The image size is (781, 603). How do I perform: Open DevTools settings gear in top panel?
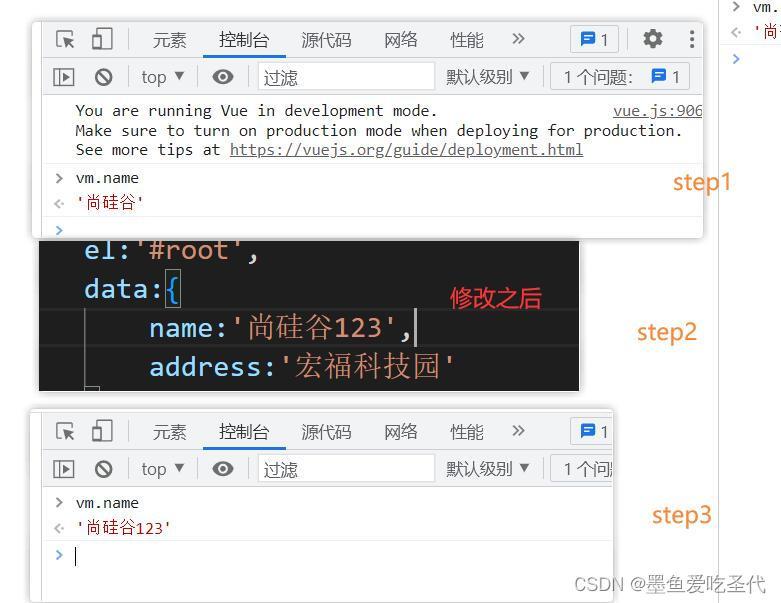pyautogui.click(x=652, y=39)
